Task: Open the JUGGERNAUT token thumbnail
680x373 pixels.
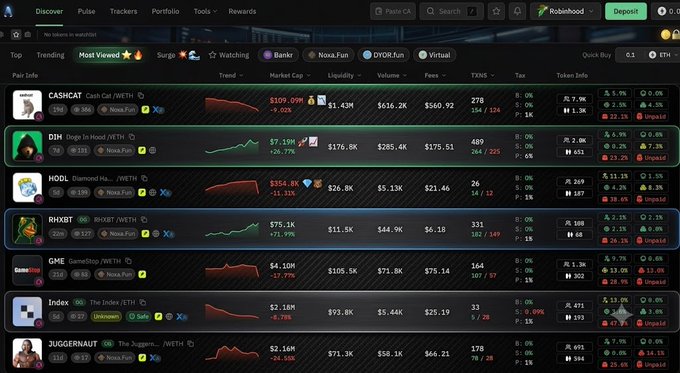Action: pos(27,353)
